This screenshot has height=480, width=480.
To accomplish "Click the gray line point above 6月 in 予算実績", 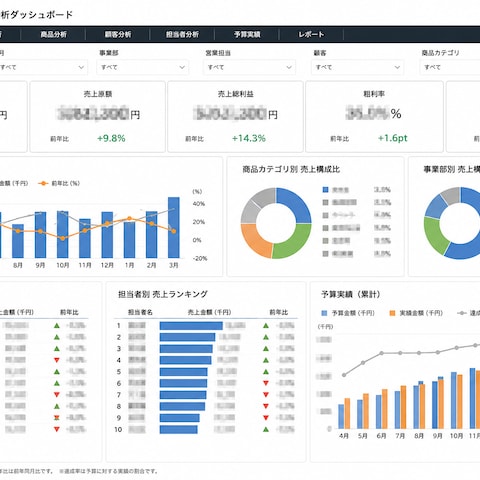I will click(x=382, y=353).
